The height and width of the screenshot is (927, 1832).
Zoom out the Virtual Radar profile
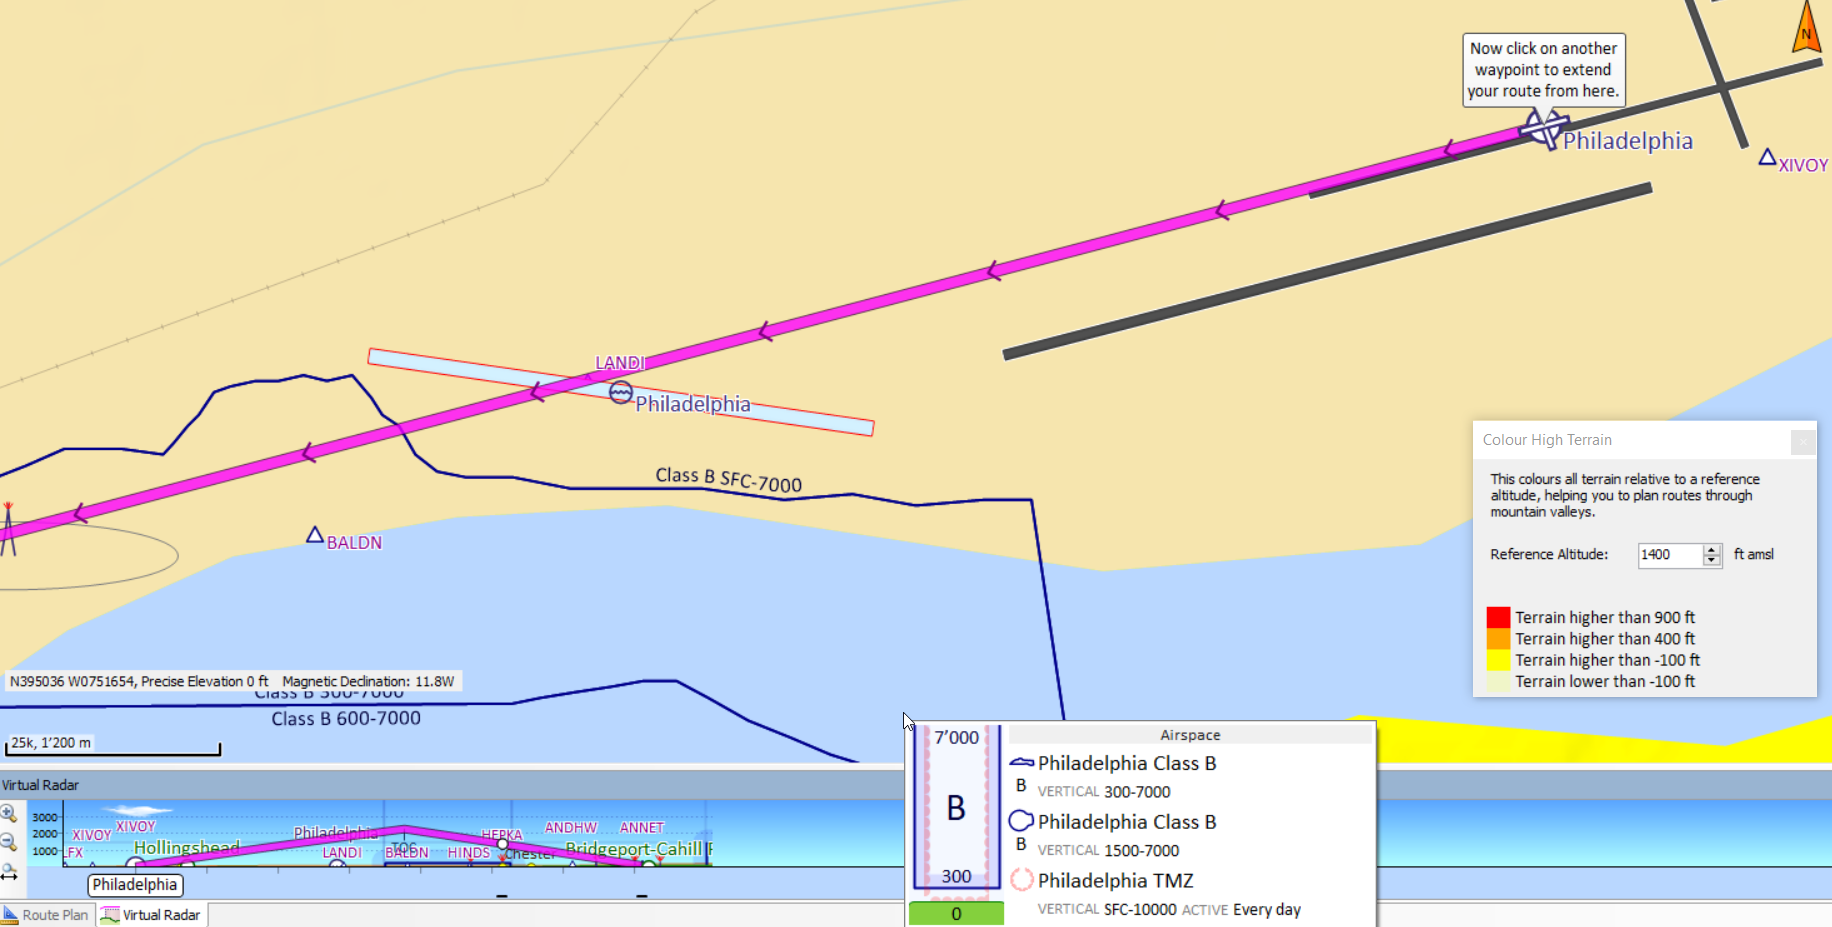point(9,842)
